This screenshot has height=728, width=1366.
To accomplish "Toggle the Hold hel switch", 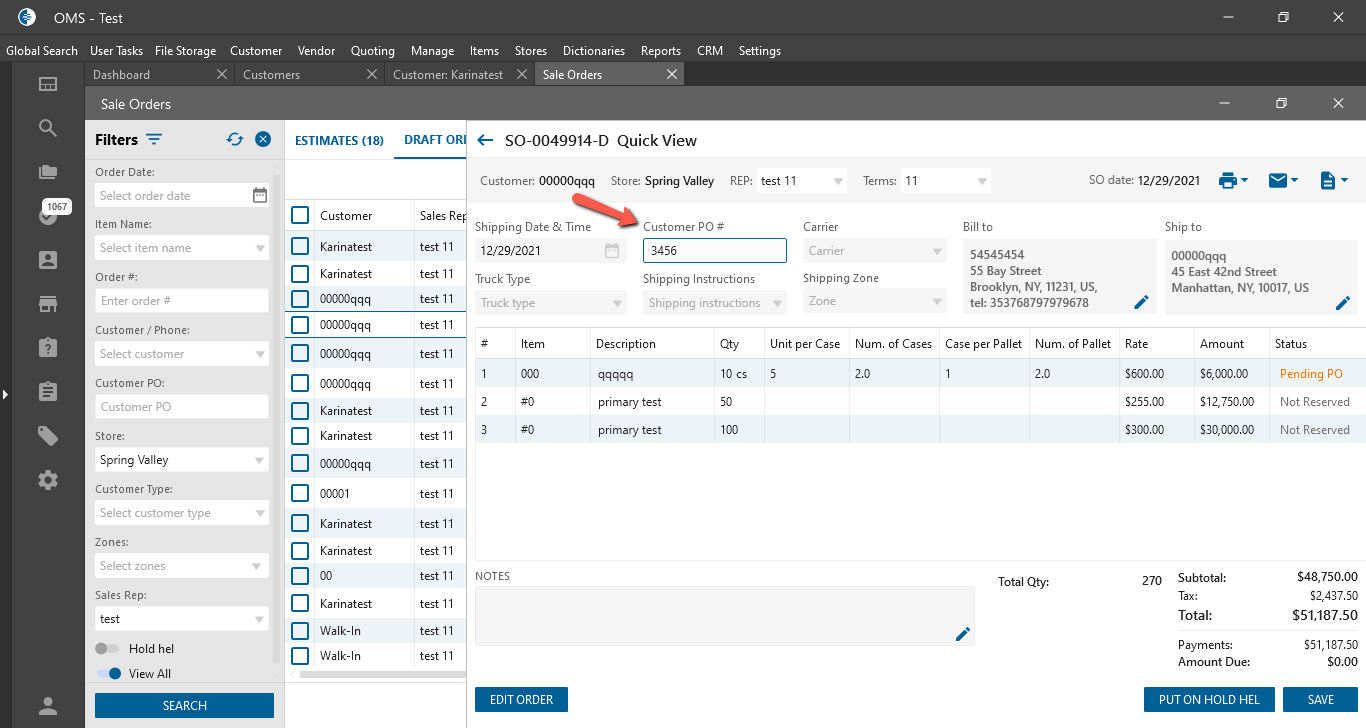I will click(108, 649).
